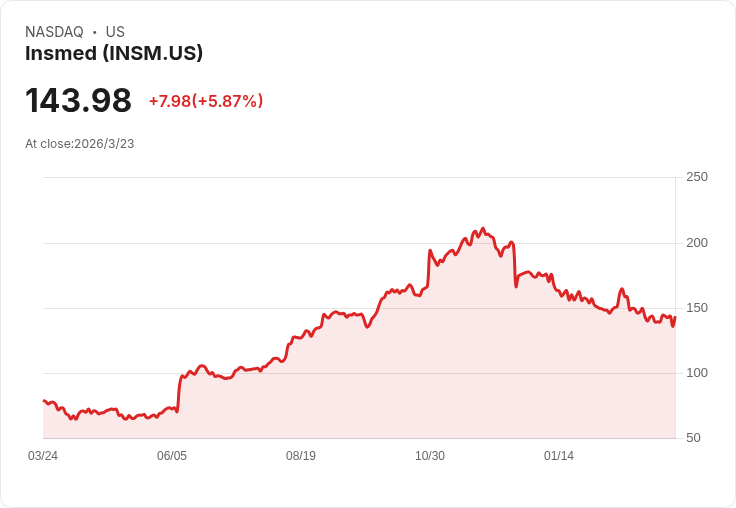Click the 143.98 closing price
The height and width of the screenshot is (508, 736).
tap(78, 100)
